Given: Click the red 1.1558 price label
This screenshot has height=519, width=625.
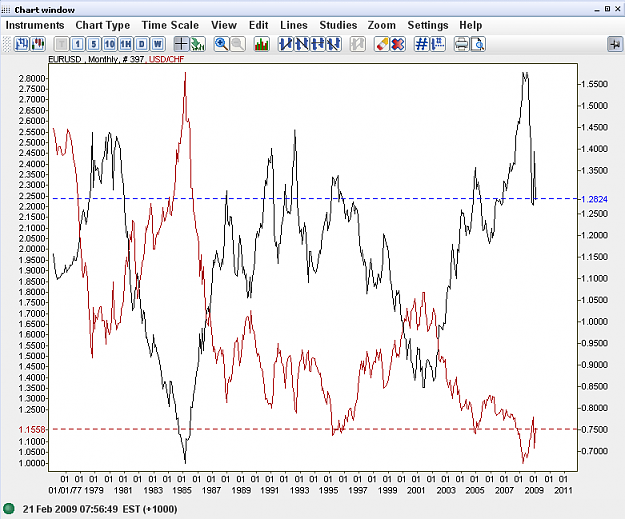Looking at the screenshot, I should (x=32, y=429).
